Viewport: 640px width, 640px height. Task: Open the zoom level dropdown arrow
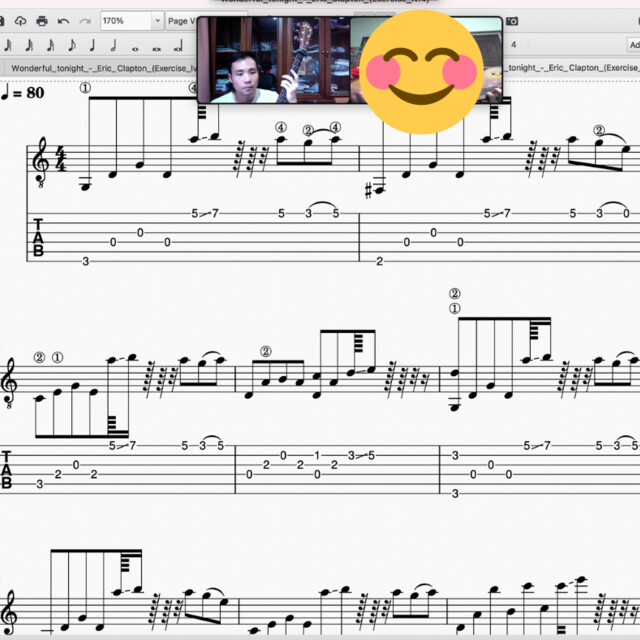[157, 21]
